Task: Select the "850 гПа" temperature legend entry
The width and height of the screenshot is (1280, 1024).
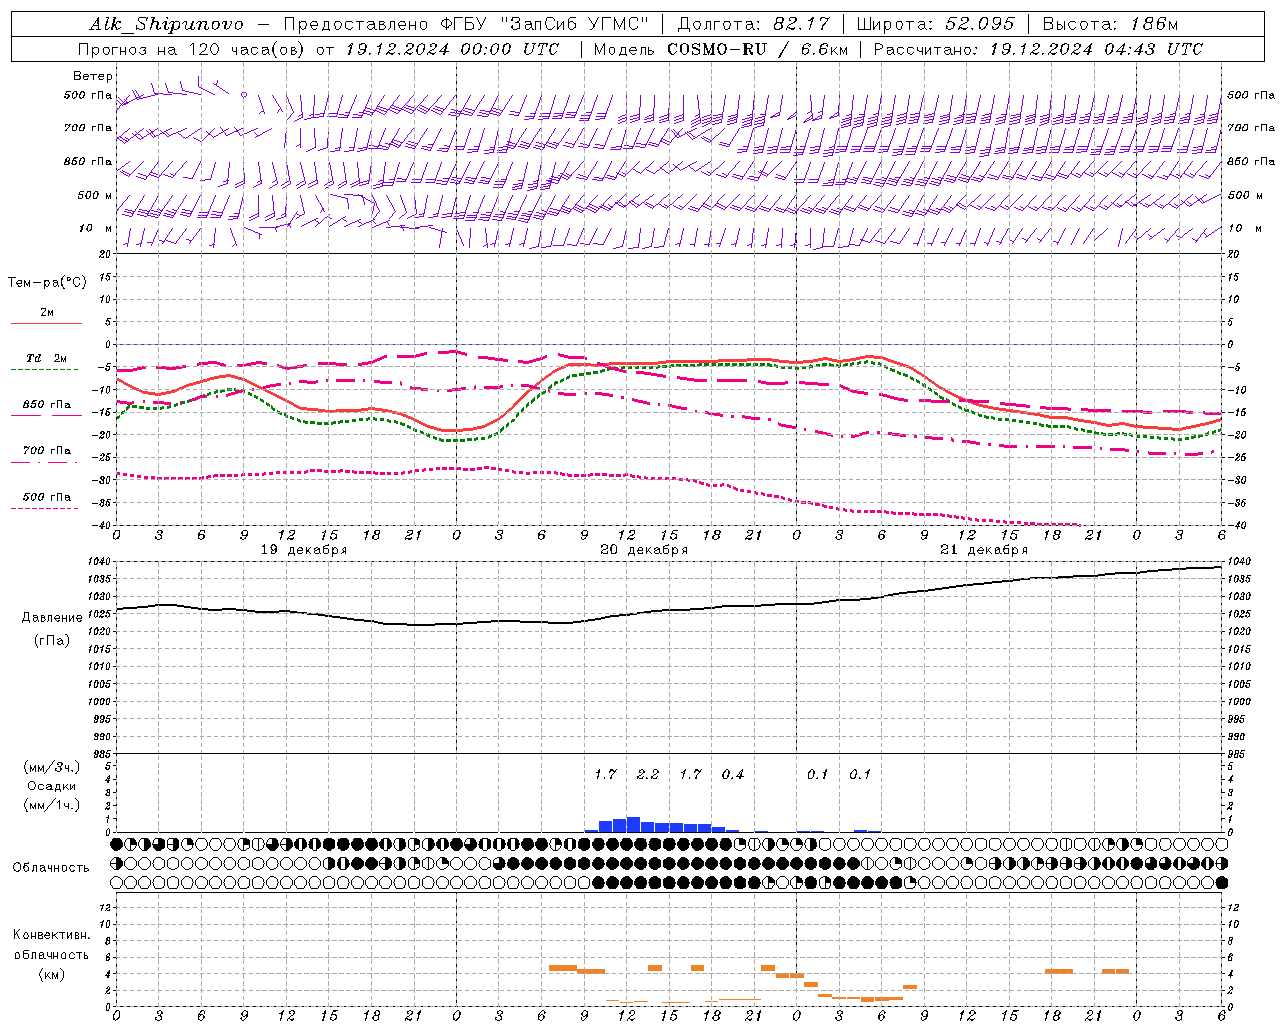Action: 47,405
